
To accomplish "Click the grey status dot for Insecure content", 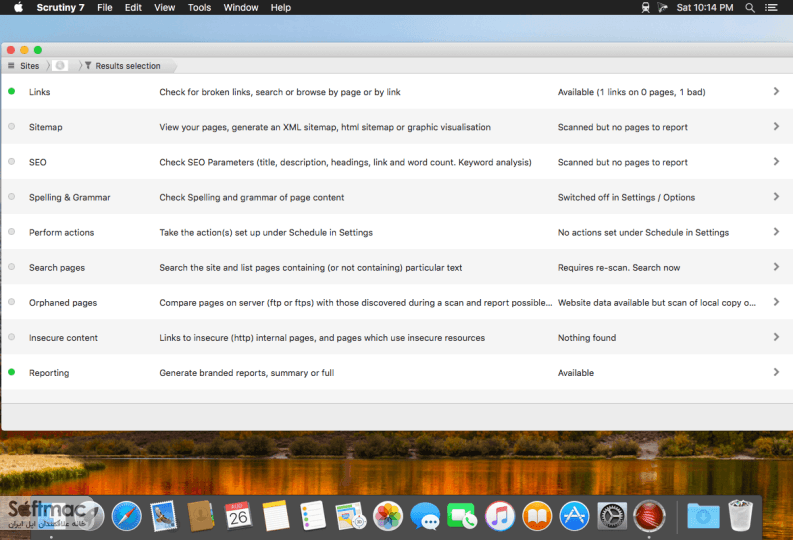I will coord(12,337).
